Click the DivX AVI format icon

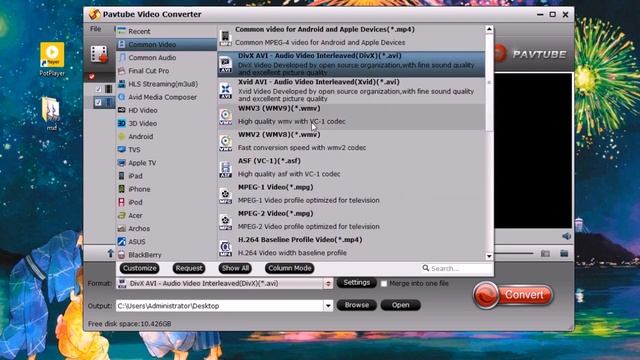pos(225,64)
